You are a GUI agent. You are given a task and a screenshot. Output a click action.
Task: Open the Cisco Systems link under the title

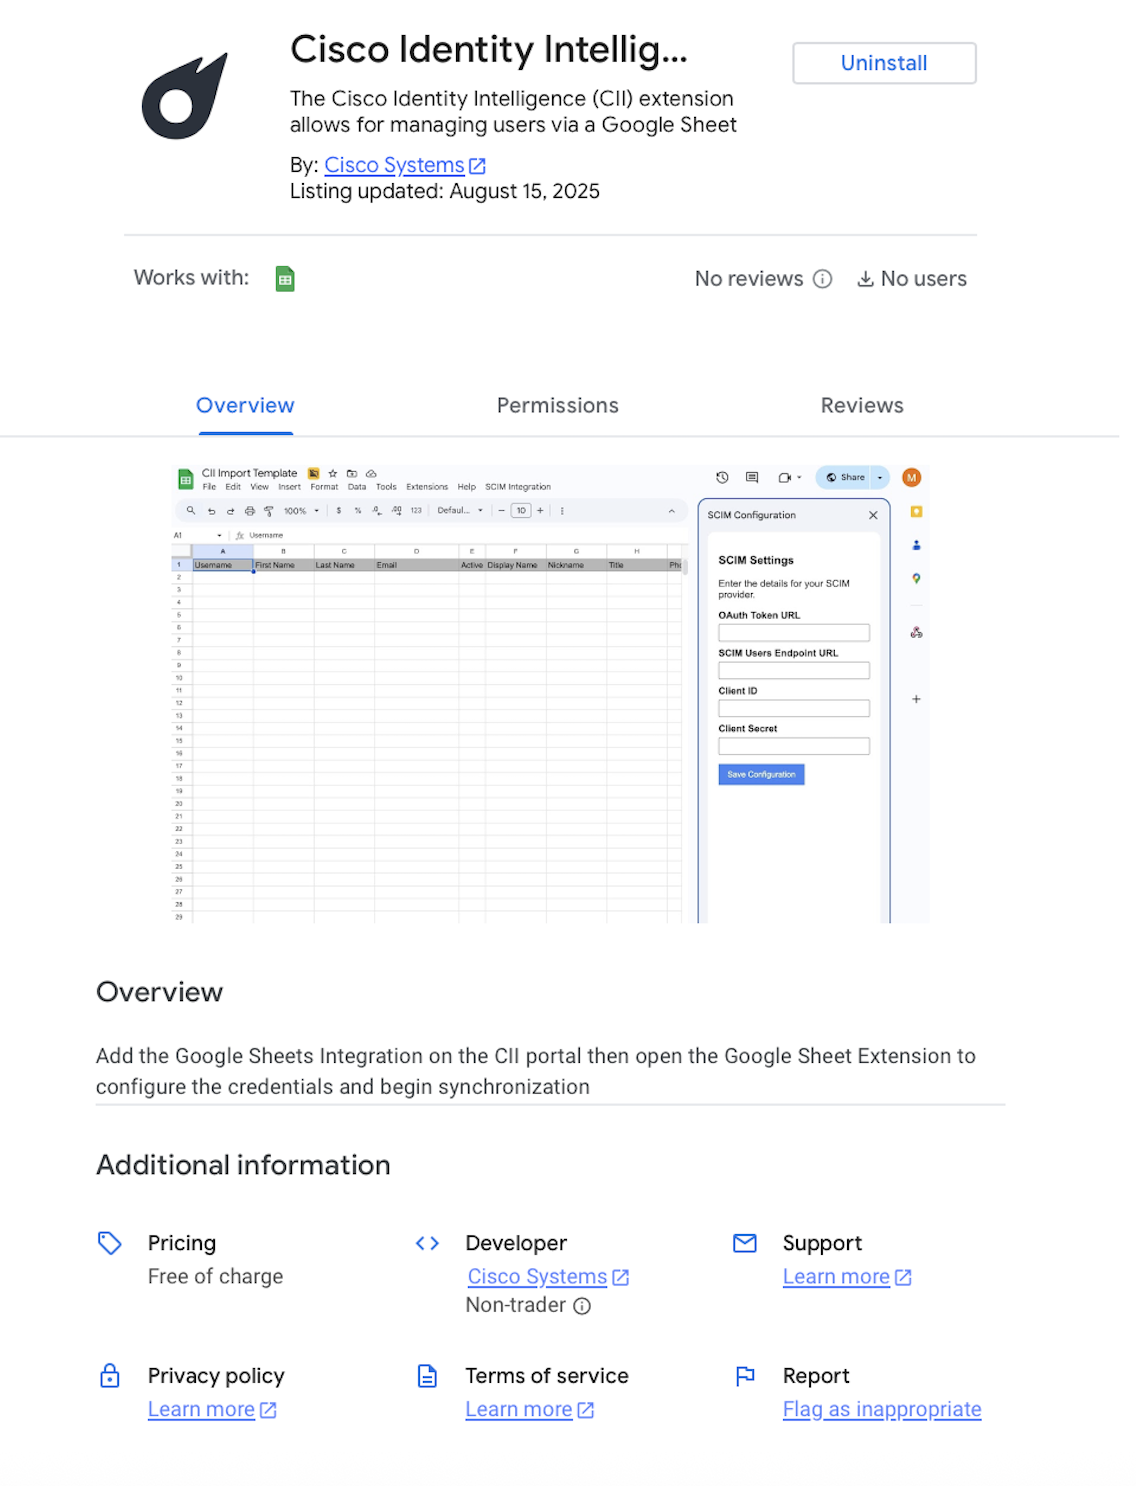tap(394, 165)
